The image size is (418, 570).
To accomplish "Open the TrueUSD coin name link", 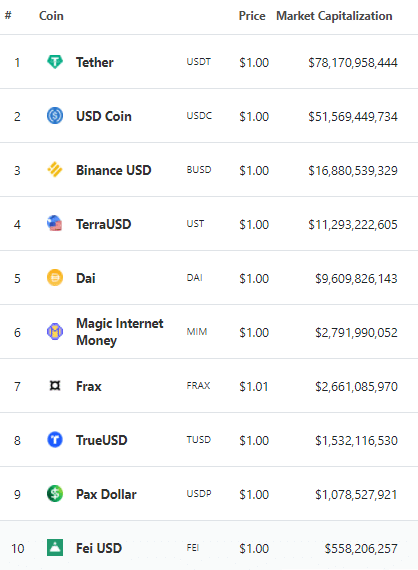I will (x=101, y=440).
